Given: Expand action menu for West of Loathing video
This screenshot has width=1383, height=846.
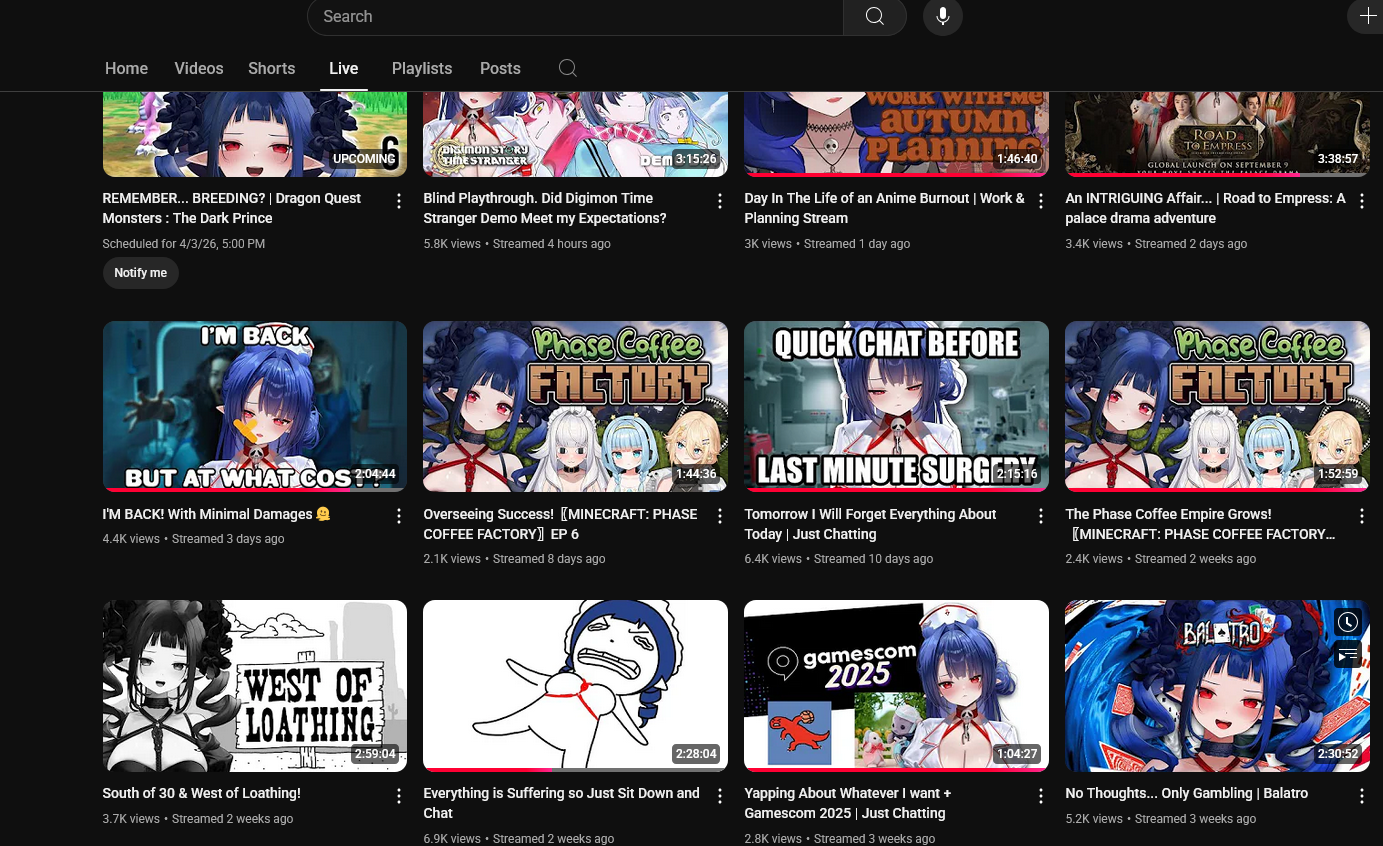Looking at the screenshot, I should pyautogui.click(x=399, y=796).
